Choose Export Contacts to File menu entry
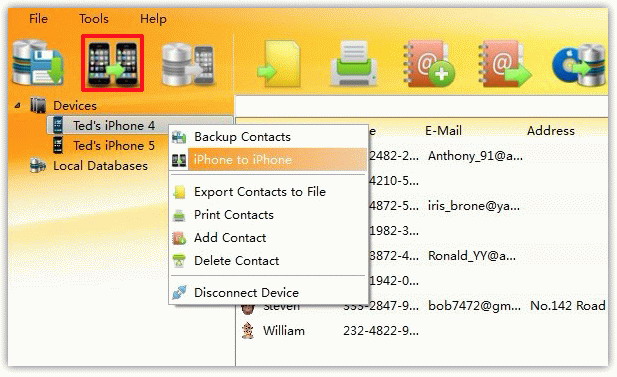 tap(268, 192)
